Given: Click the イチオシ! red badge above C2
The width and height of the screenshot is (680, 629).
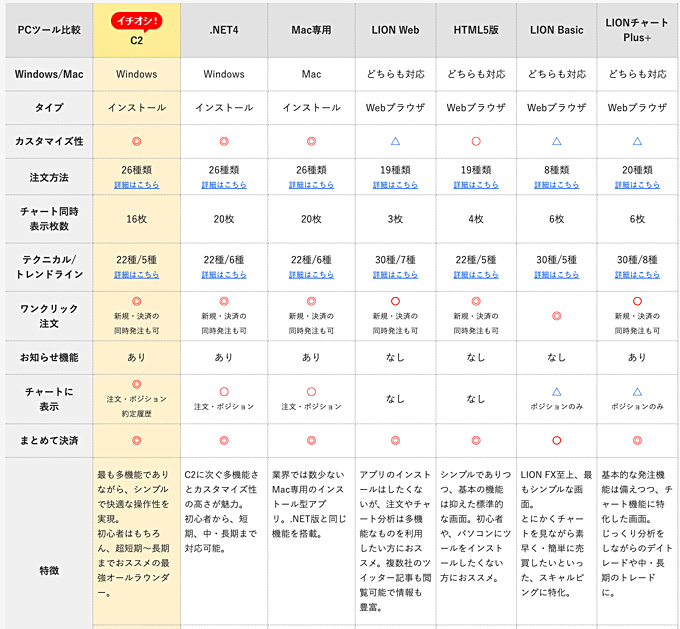Looking at the screenshot, I should tap(137, 22).
